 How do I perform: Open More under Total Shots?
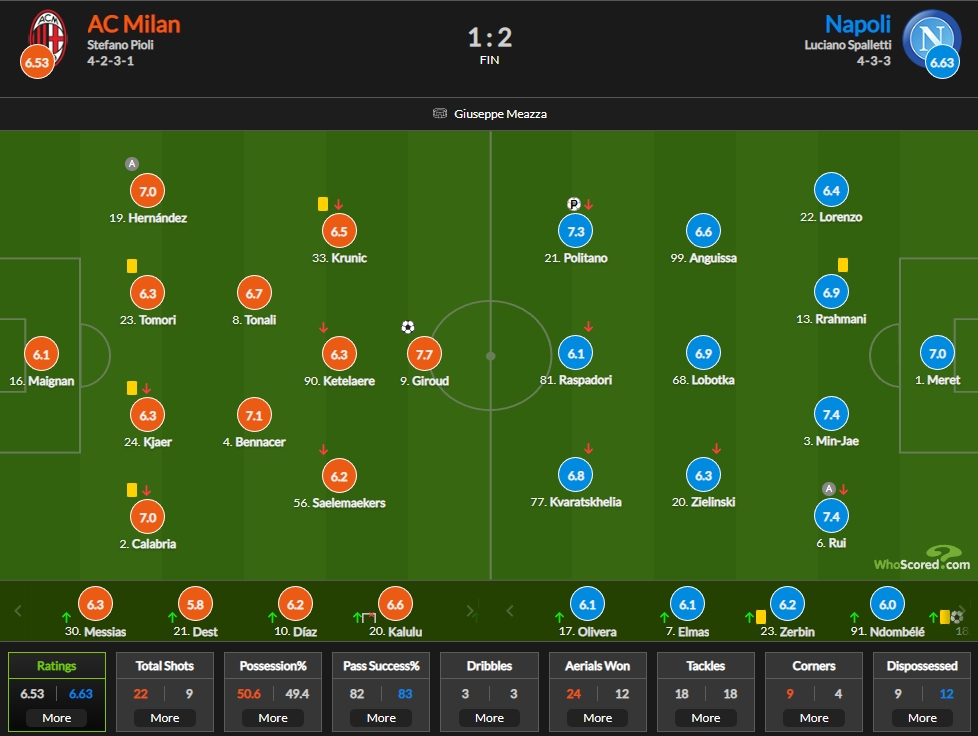coord(165,718)
